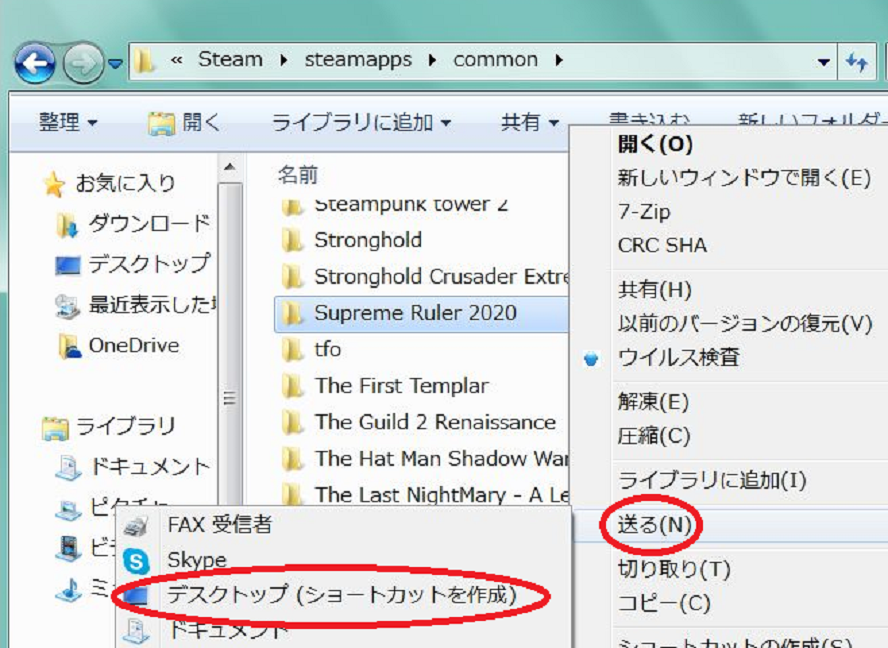
Task: Click navigation pane scrollbar up arrow
Action: [x=229, y=167]
